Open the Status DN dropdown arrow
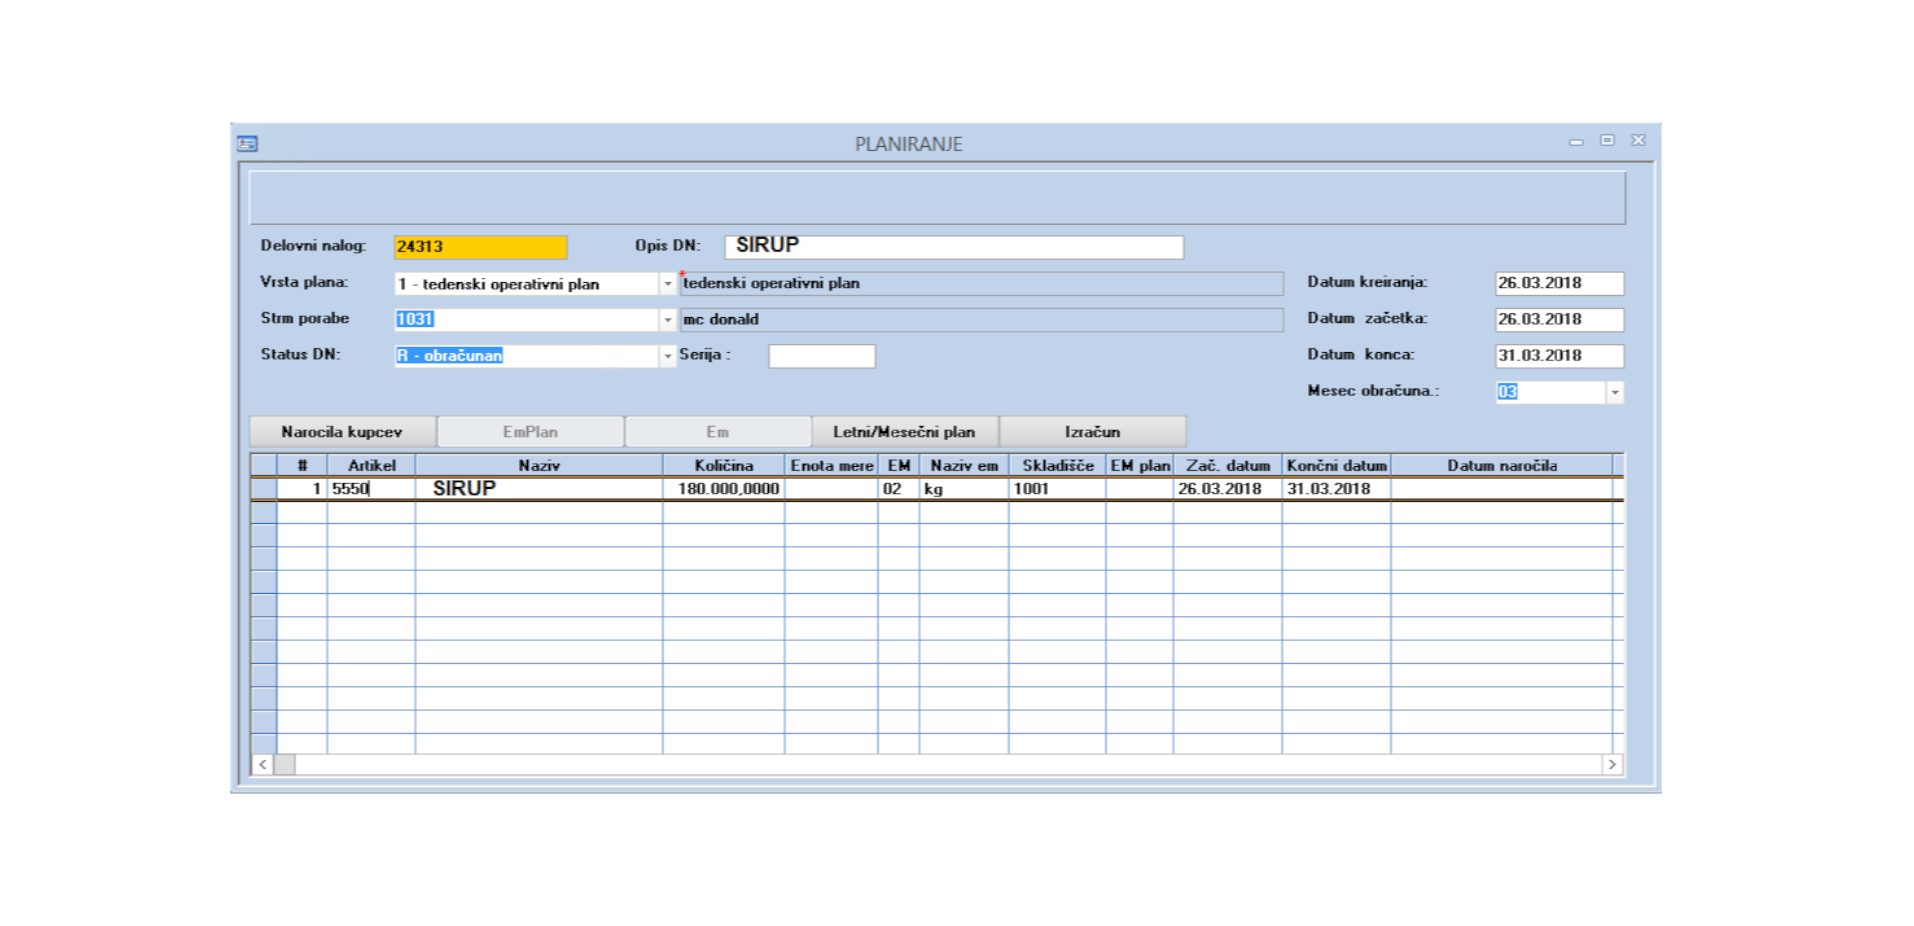1914x926 pixels. pyautogui.click(x=667, y=356)
